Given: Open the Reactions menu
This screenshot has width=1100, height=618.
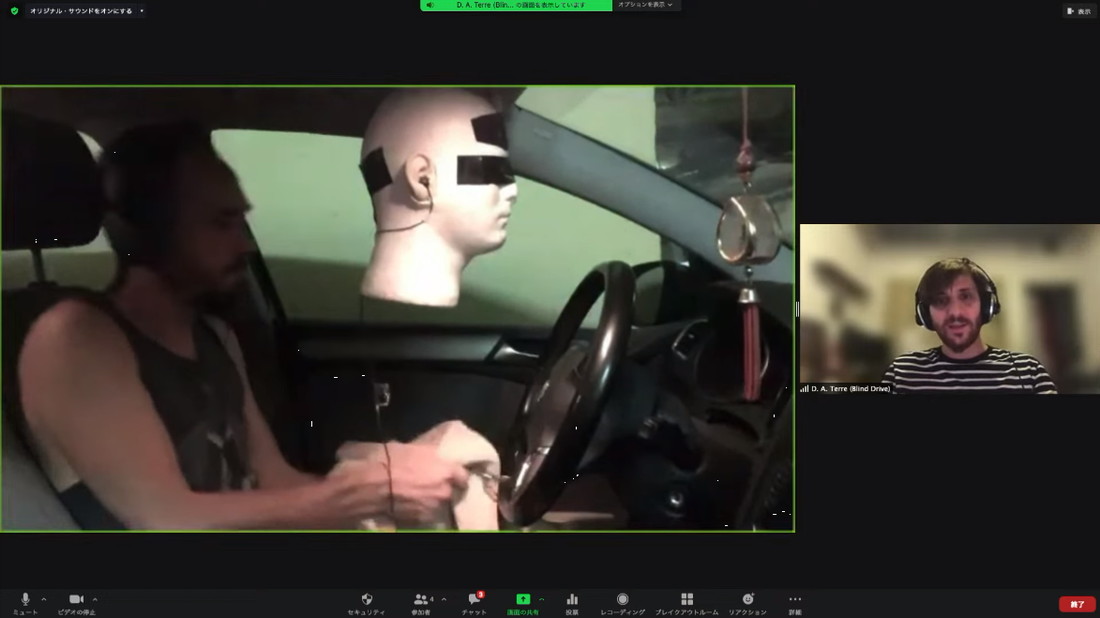Looking at the screenshot, I should (x=747, y=601).
